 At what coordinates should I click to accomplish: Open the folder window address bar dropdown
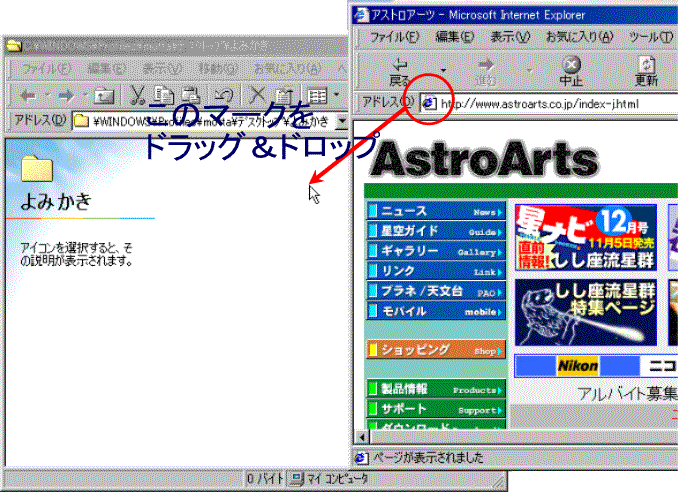pos(342,121)
